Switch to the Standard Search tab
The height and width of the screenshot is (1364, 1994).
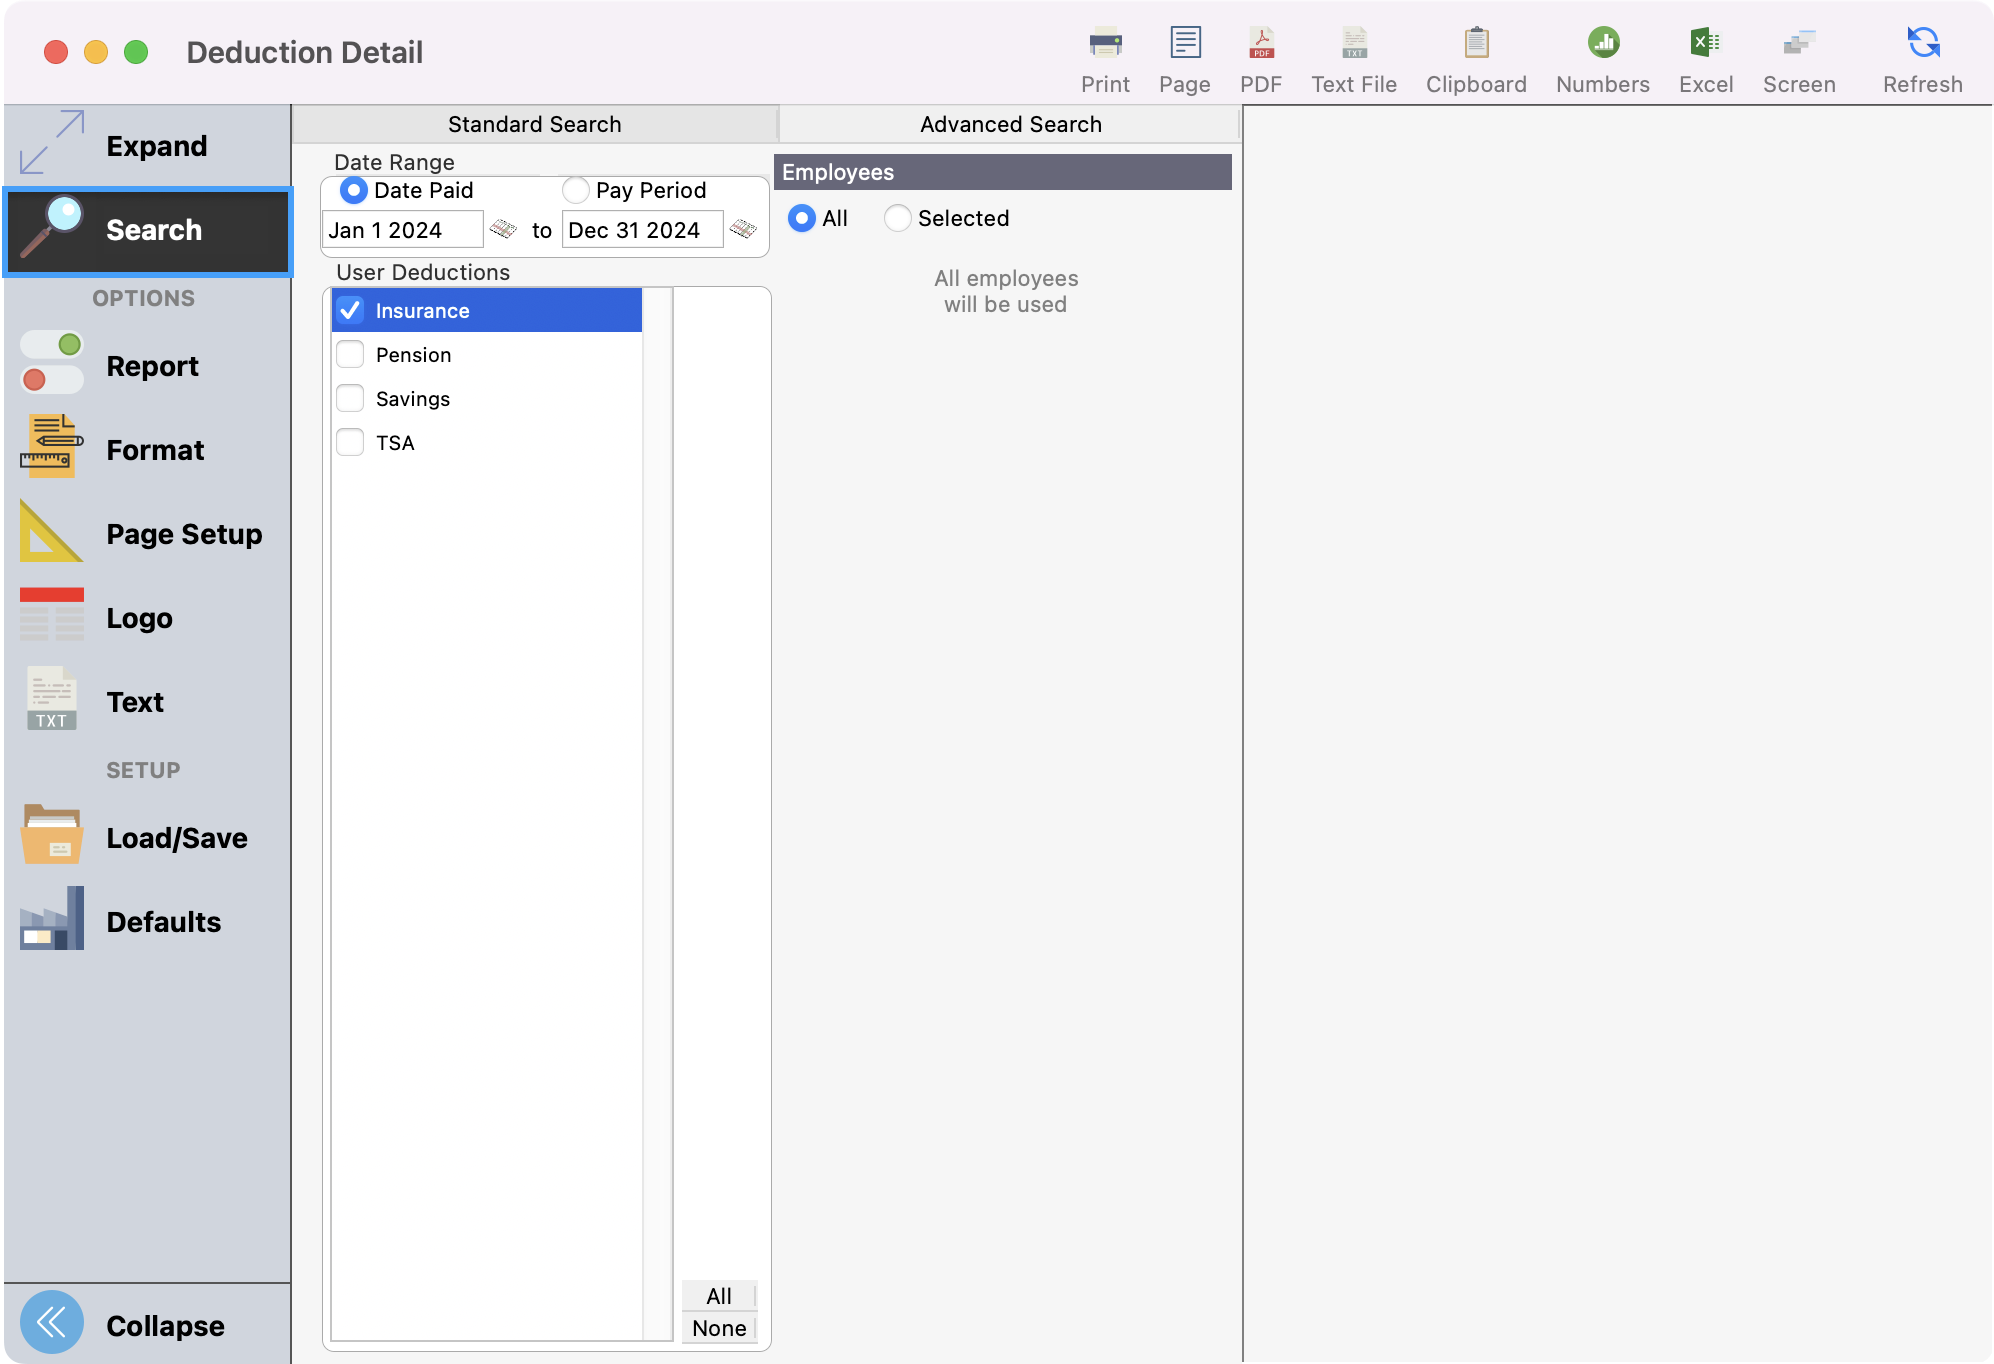534,123
